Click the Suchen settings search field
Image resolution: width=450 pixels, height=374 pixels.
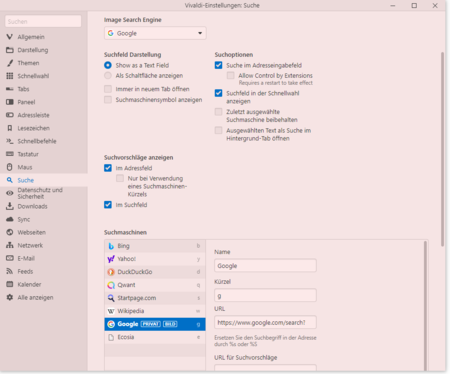(43, 21)
